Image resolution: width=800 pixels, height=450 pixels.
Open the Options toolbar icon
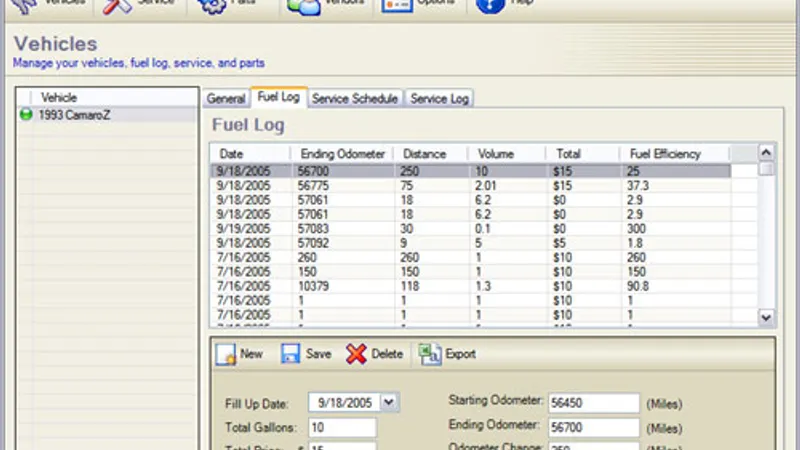click(x=398, y=7)
